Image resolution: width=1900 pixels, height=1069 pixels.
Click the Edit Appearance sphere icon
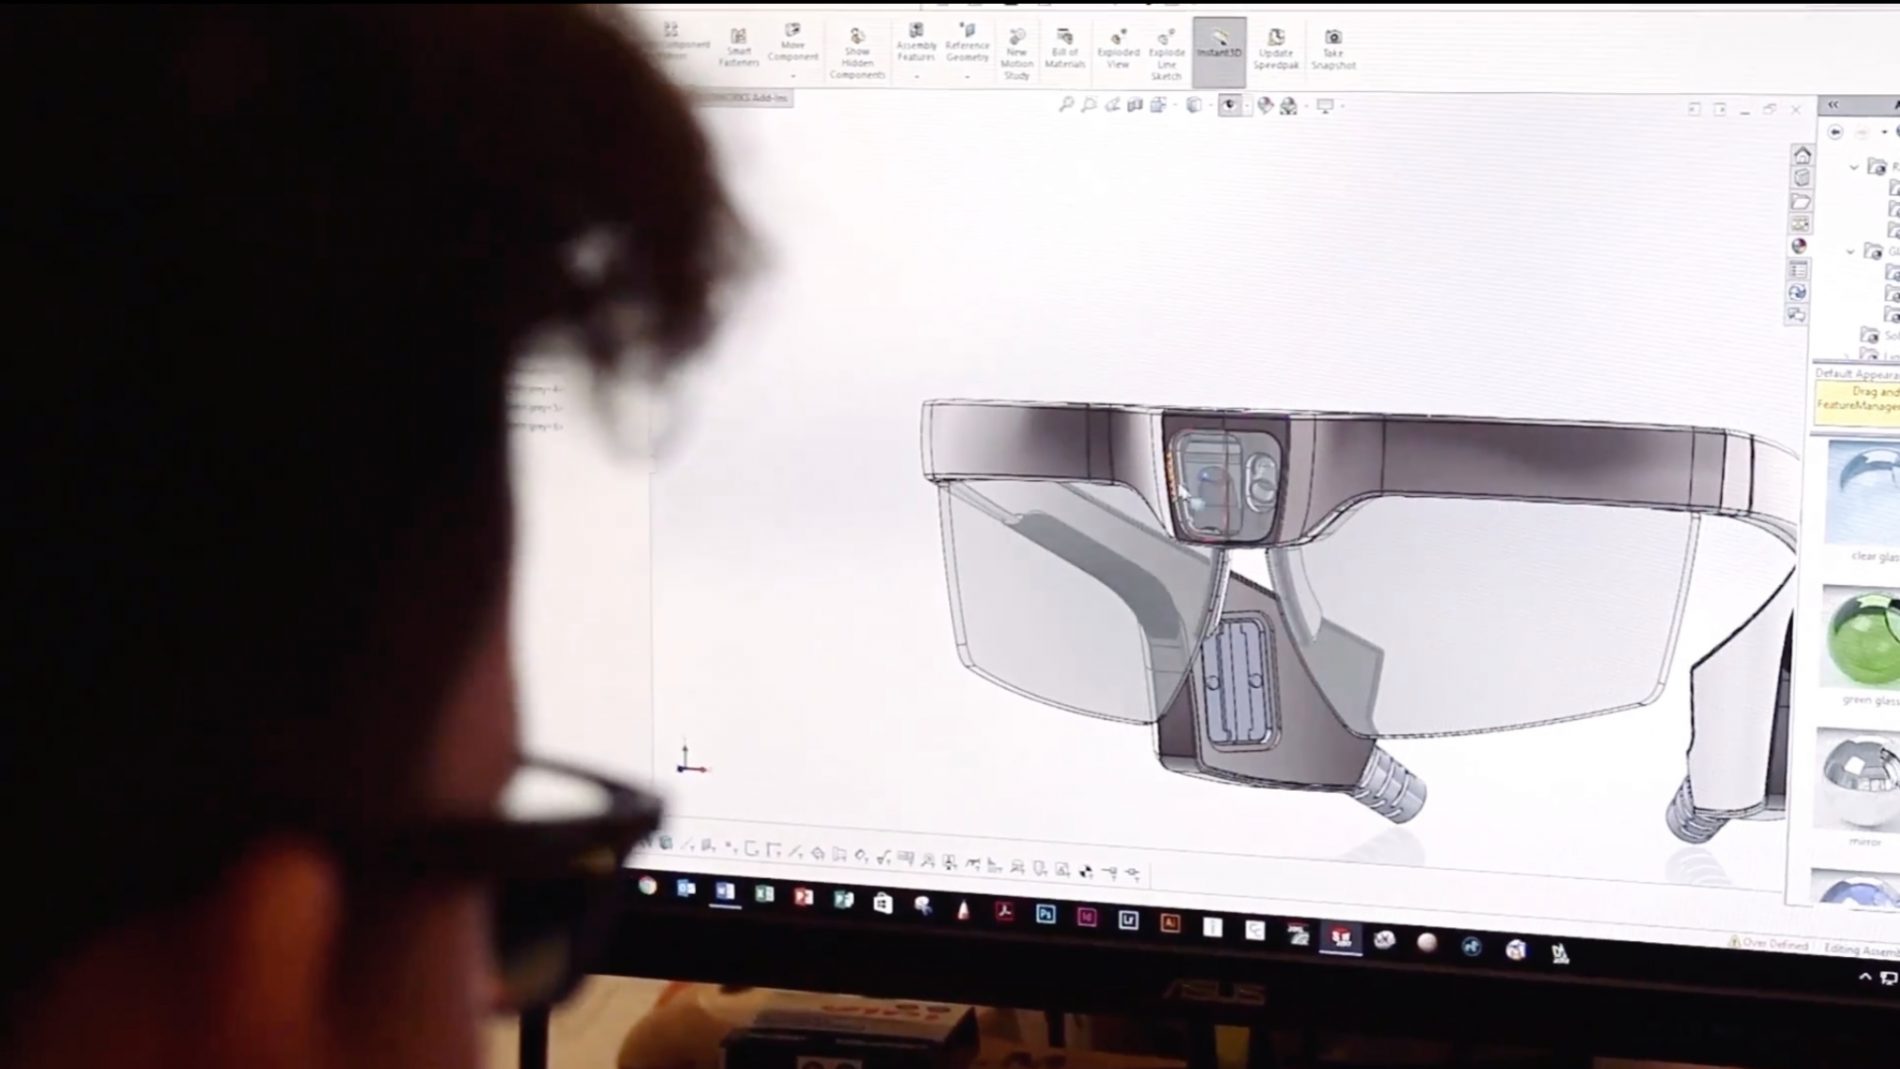(1265, 105)
